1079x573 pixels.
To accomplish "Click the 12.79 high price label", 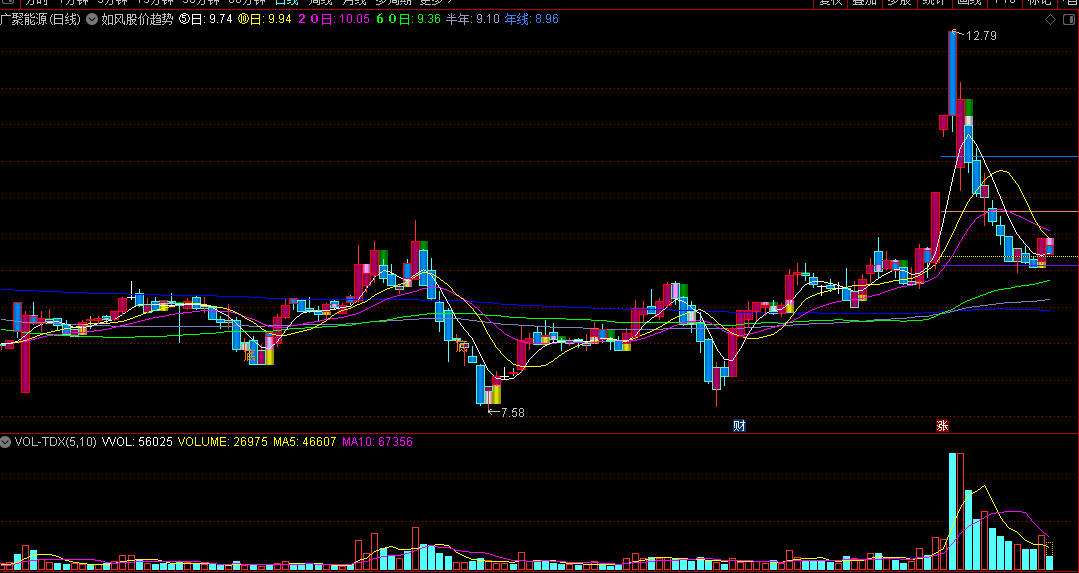I will (981, 36).
